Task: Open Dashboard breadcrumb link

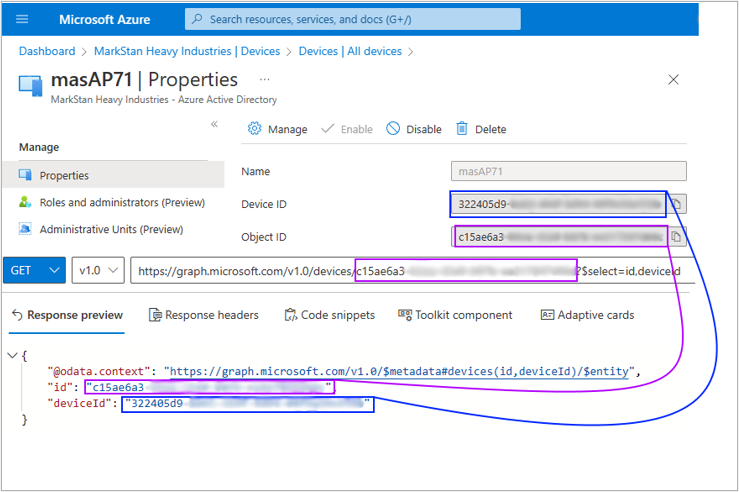Action: pyautogui.click(x=47, y=51)
